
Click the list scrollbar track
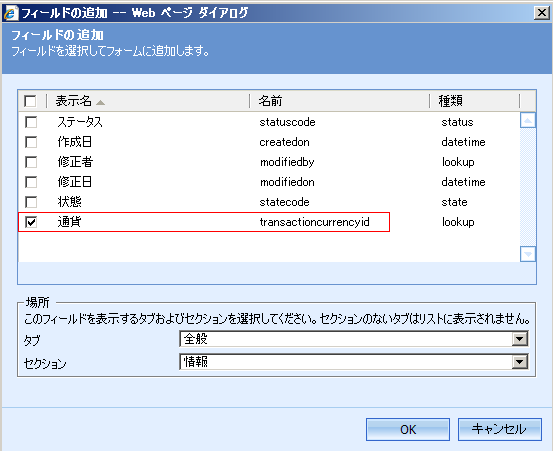tap(528, 187)
